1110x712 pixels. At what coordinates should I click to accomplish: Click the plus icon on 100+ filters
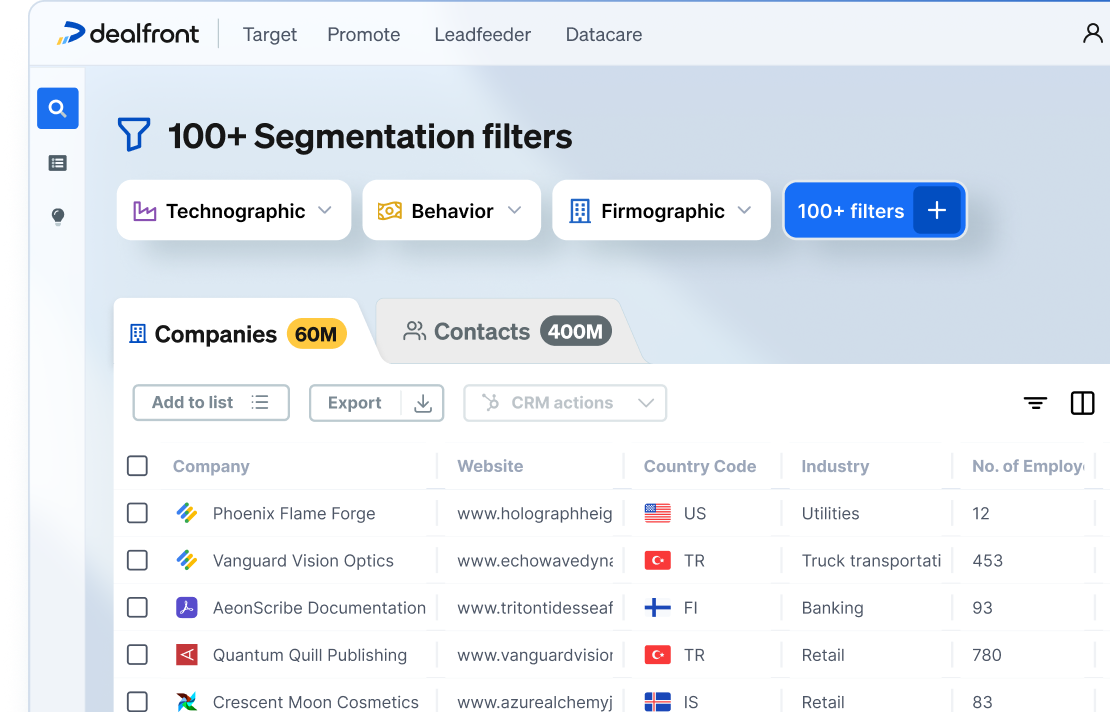pos(937,210)
